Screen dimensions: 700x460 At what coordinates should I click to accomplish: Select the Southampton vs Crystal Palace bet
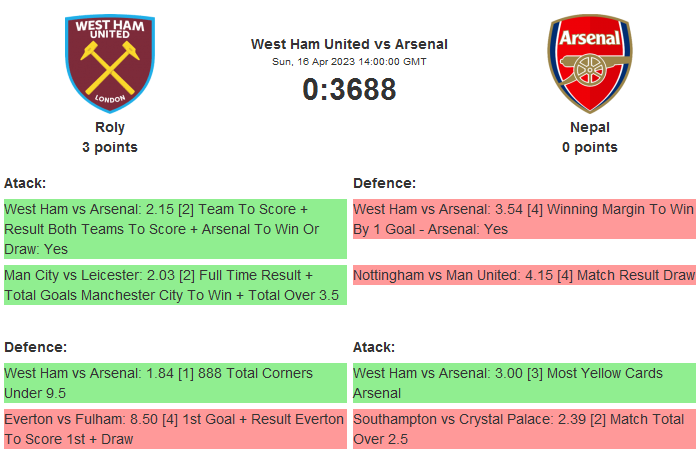pyautogui.click(x=523, y=429)
